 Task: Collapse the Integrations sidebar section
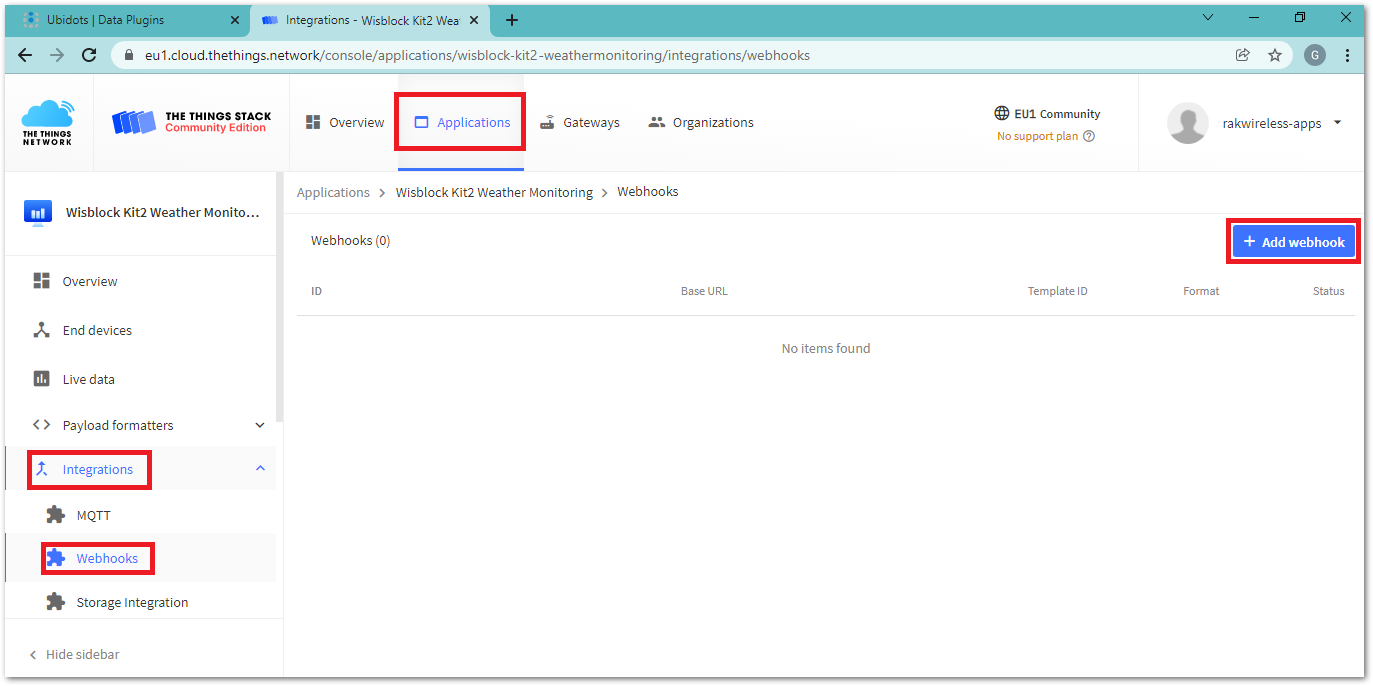click(x=260, y=469)
